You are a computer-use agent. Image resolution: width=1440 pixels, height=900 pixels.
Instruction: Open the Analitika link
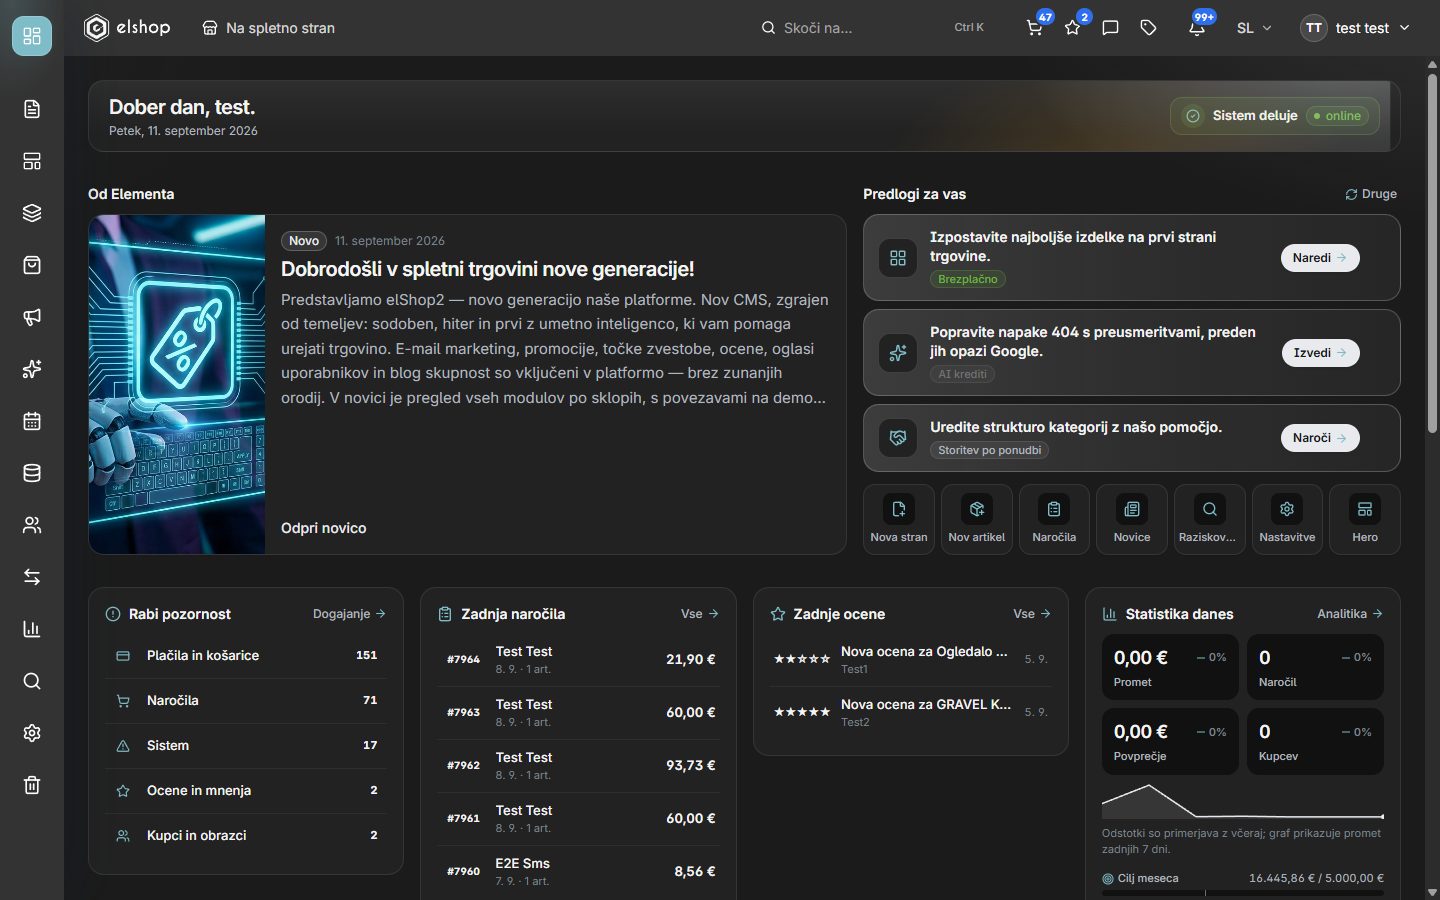click(x=1350, y=614)
